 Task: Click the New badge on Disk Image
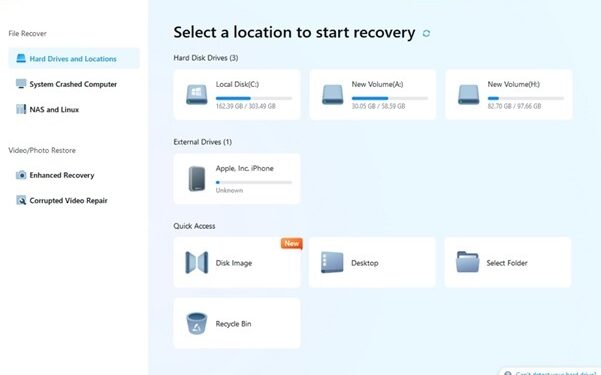[x=292, y=243]
